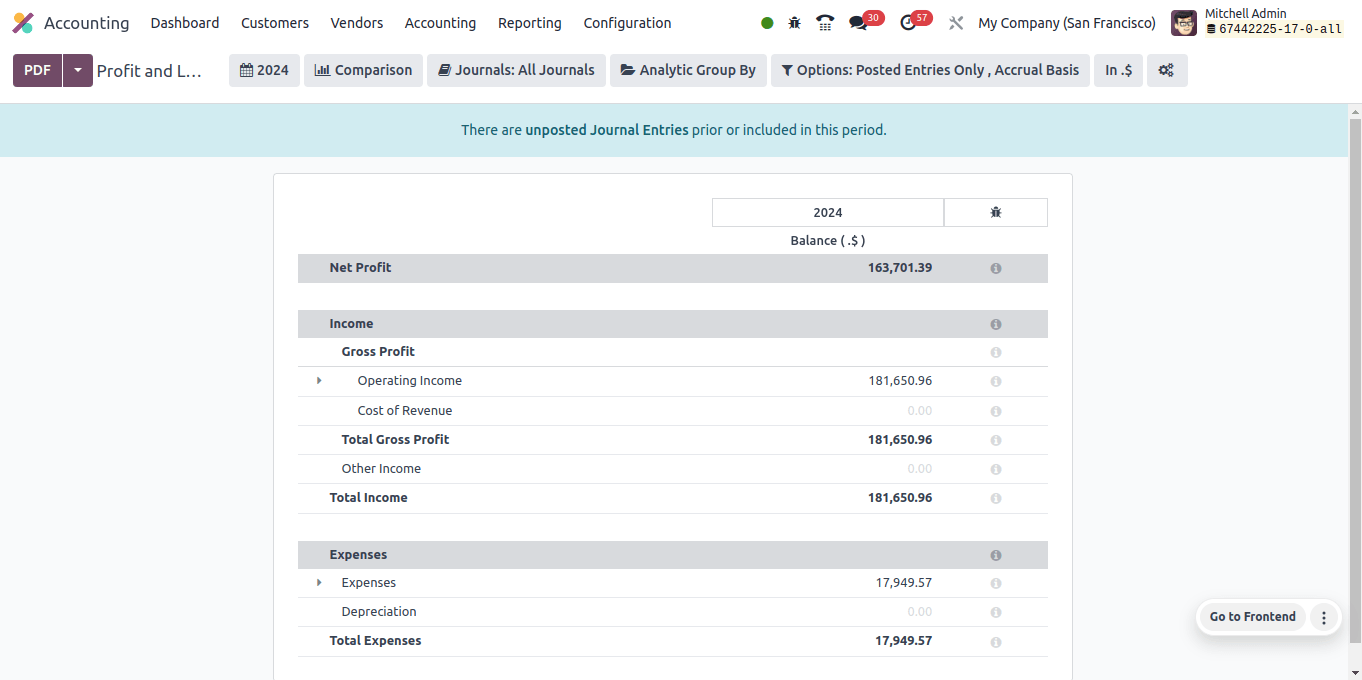Image resolution: width=1362 pixels, height=680 pixels.
Task: Click the three-dot menu beside Go to Frontend
Action: click(1324, 618)
